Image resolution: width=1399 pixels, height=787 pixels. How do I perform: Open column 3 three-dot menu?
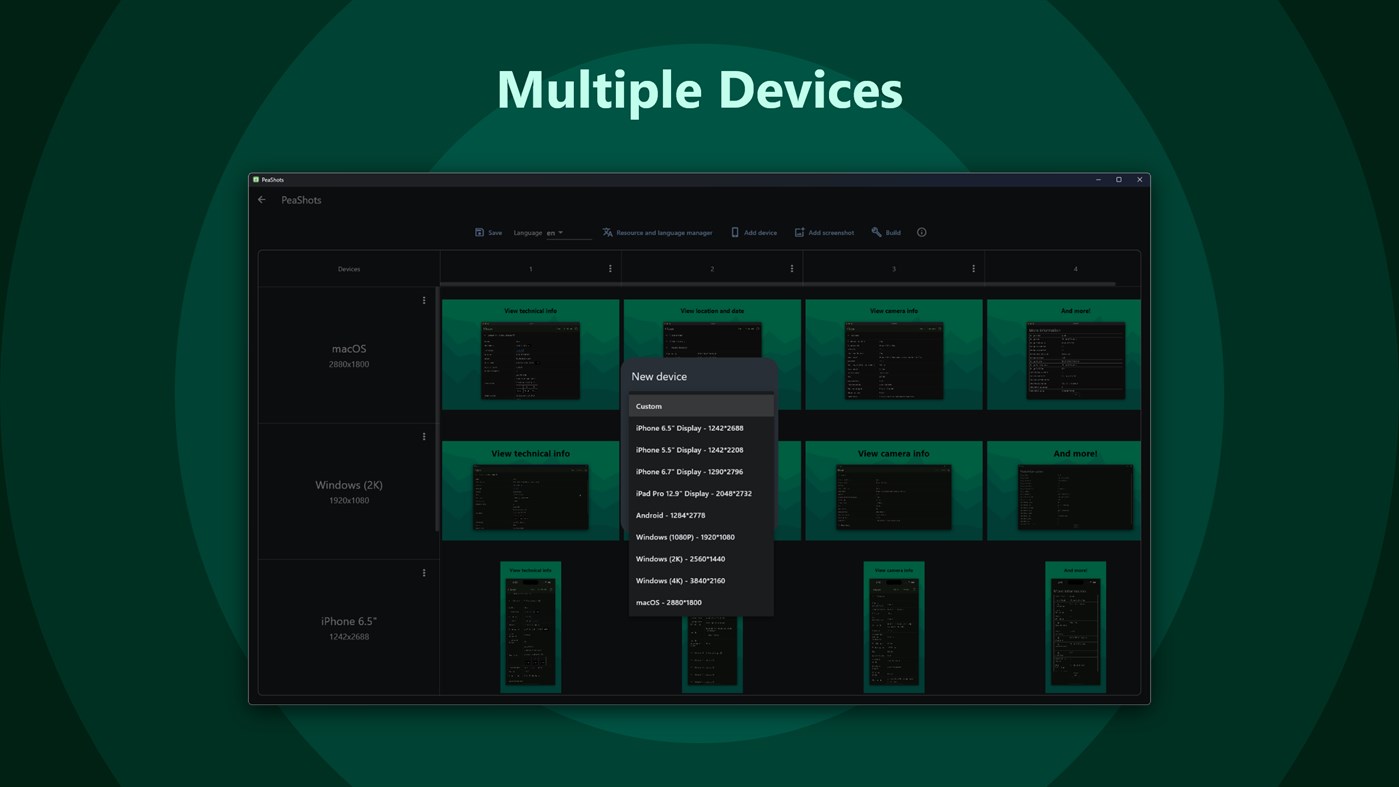973,268
